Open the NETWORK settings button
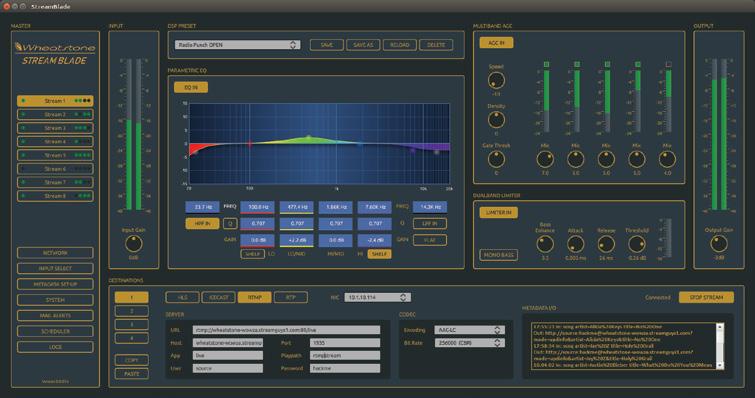Viewport: 755px width, 398px height. point(55,253)
